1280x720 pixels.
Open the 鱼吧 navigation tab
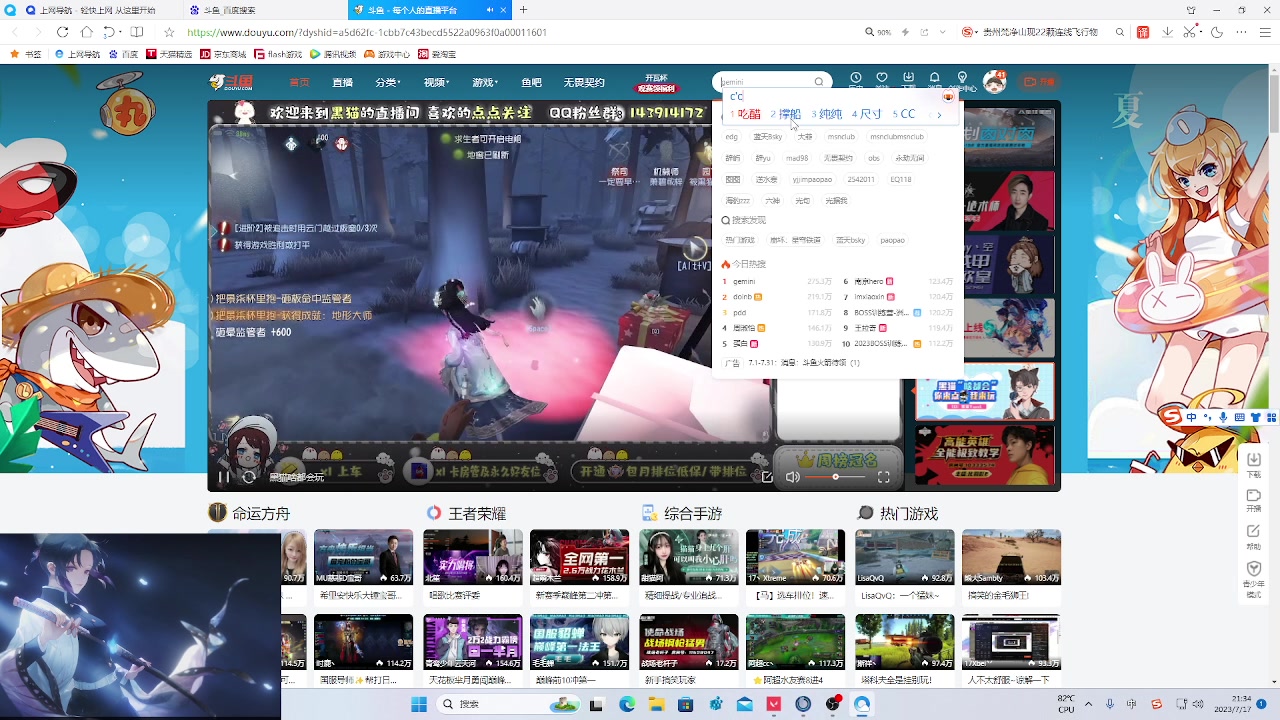tap(531, 82)
